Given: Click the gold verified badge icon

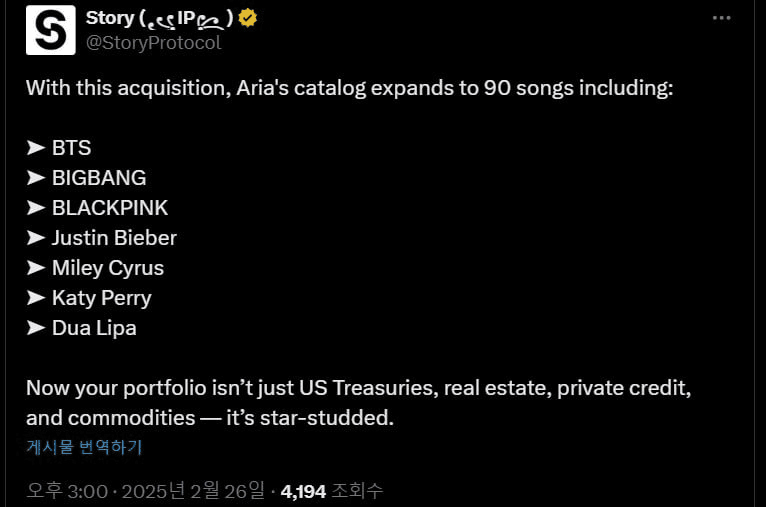Looking at the screenshot, I should click(x=248, y=19).
